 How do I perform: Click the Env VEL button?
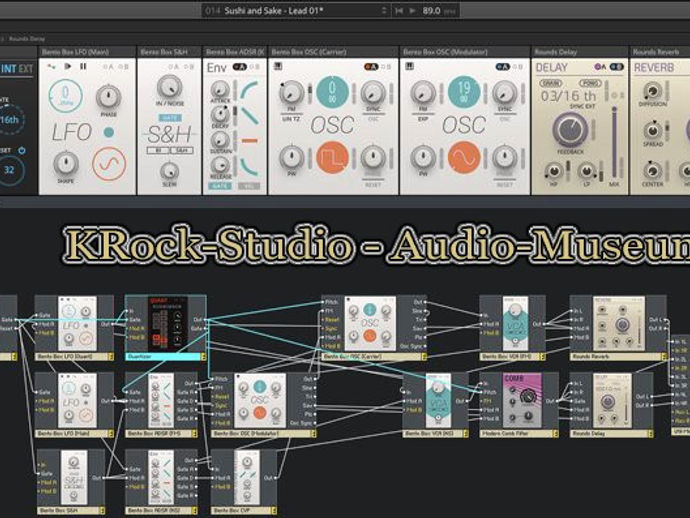(249, 186)
